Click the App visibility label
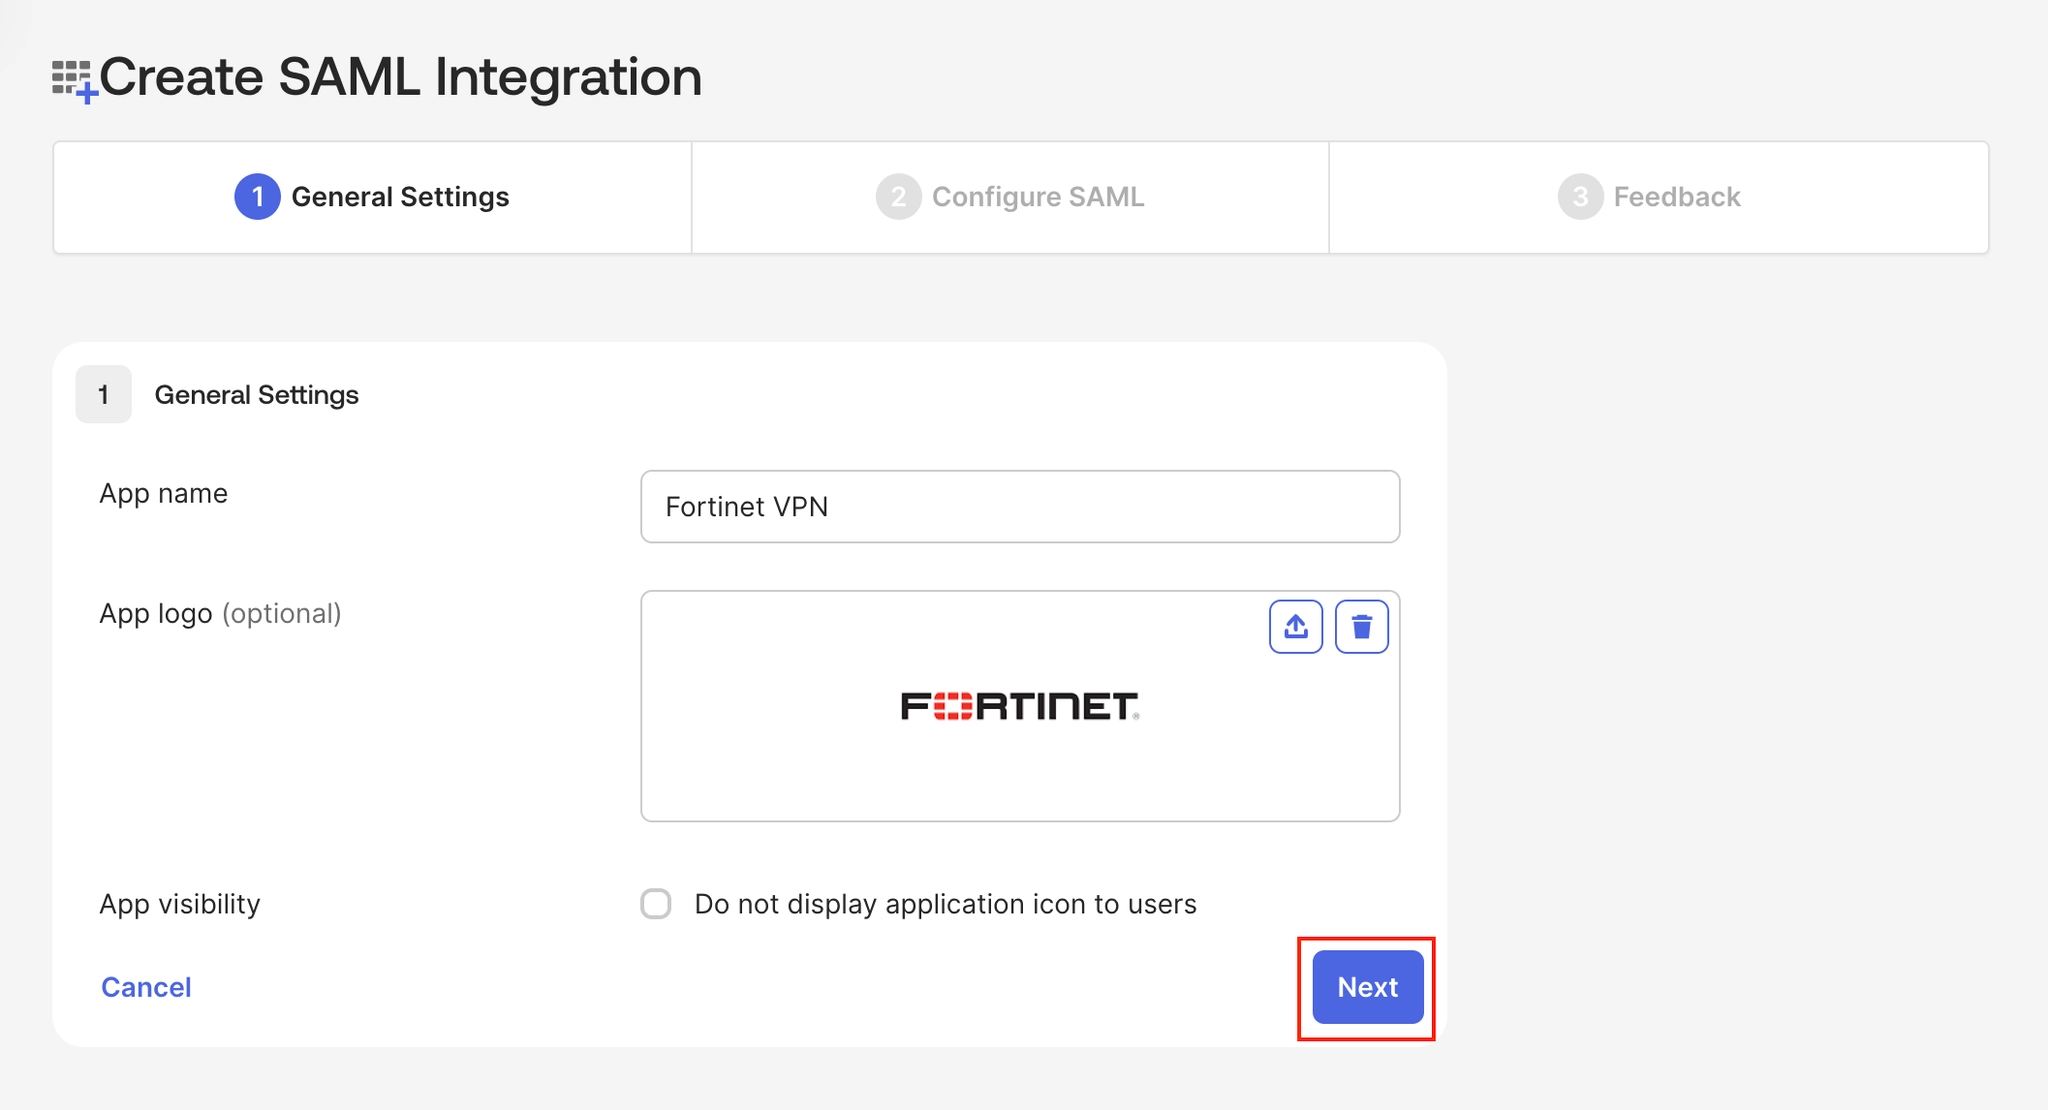The height and width of the screenshot is (1110, 2048). (180, 904)
